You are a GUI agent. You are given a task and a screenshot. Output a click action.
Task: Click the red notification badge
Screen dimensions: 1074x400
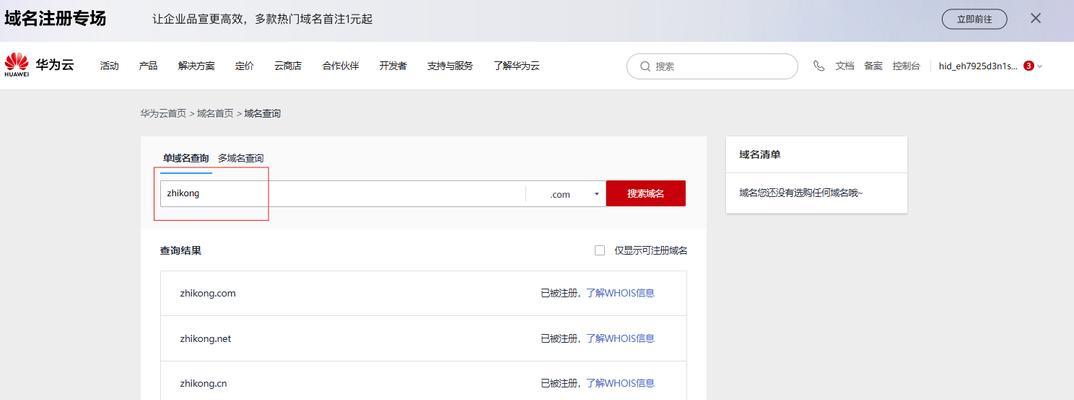pyautogui.click(x=1028, y=66)
